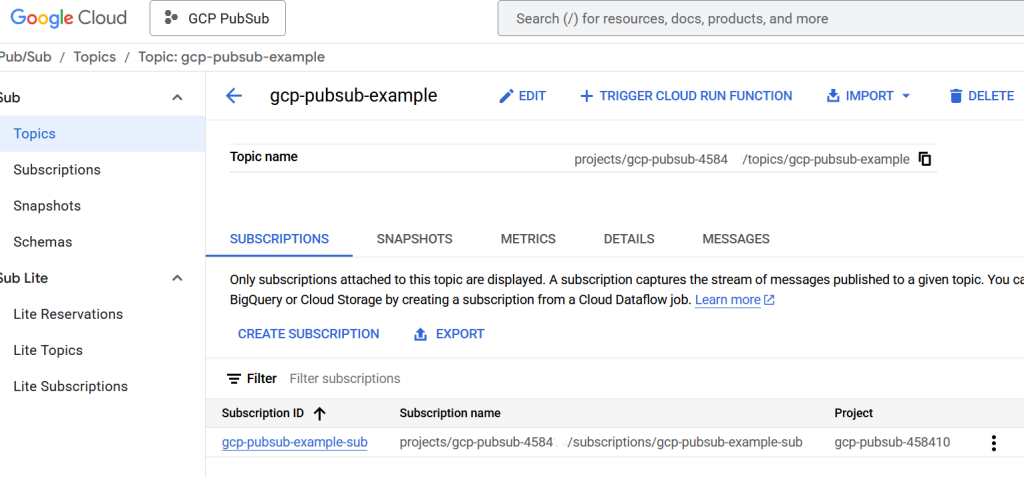This screenshot has width=1024, height=478.
Task: Open the gcp-pubsub-example-sub subscription link
Action: tap(294, 442)
